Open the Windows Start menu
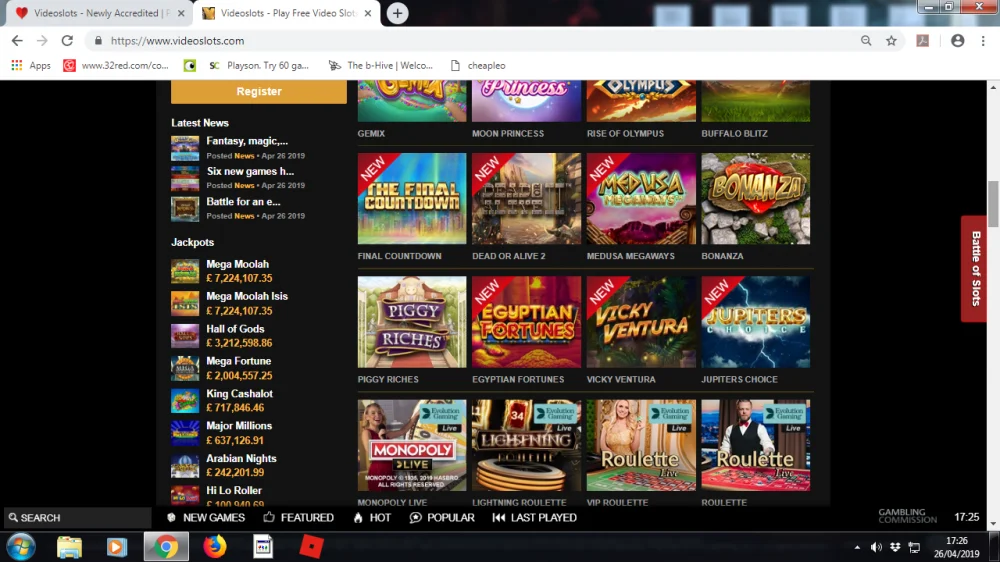Viewport: 1000px width, 562px height. 20,547
